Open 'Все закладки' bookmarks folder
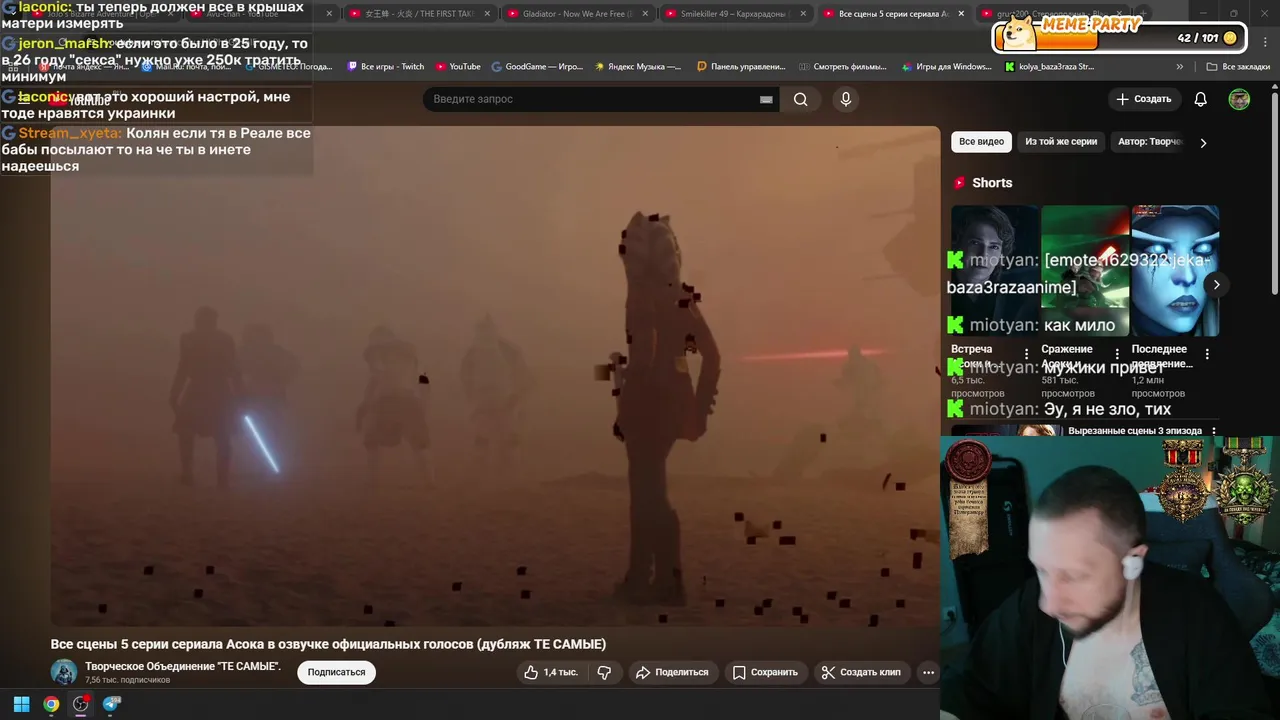 point(1238,67)
